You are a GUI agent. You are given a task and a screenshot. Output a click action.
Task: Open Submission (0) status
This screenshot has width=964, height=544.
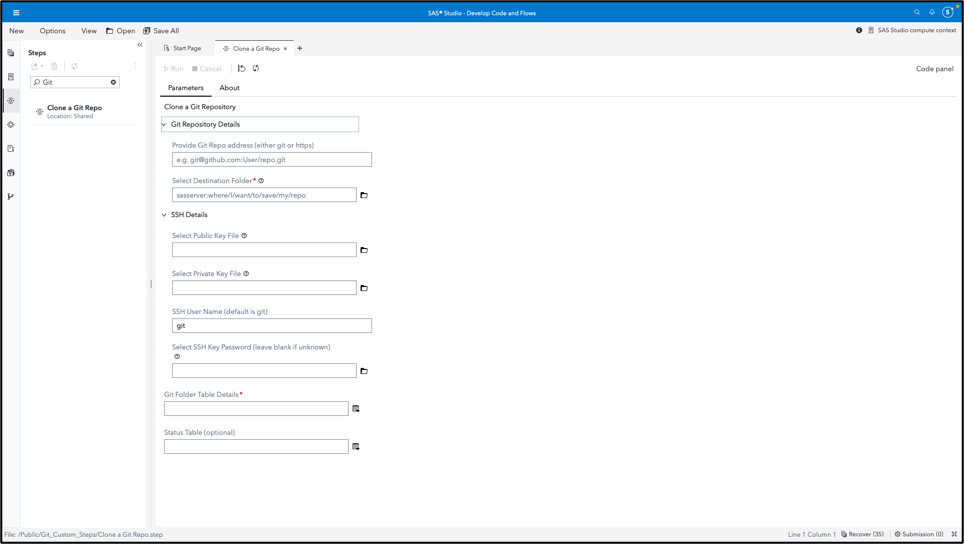(x=919, y=534)
